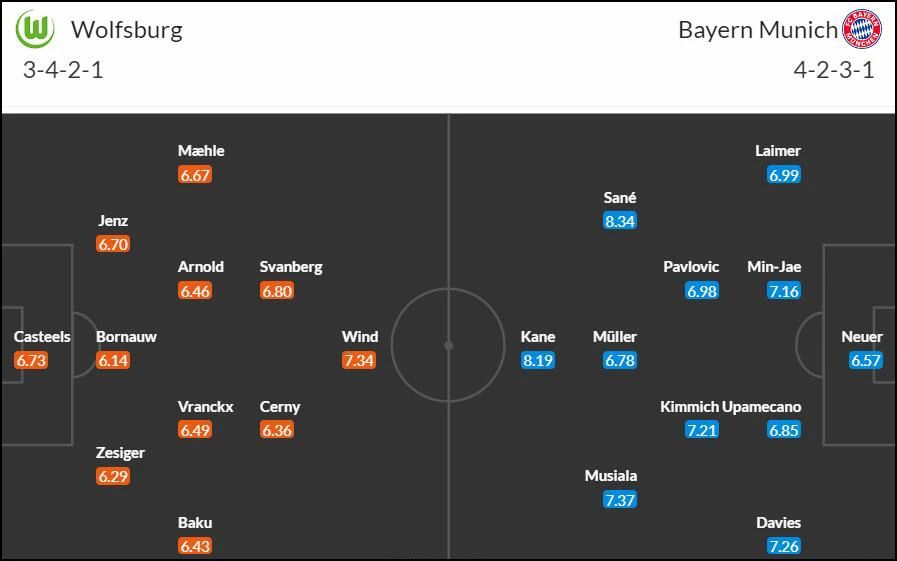
Task: Click Davies' 7.26 rating badge
Action: pos(784,546)
